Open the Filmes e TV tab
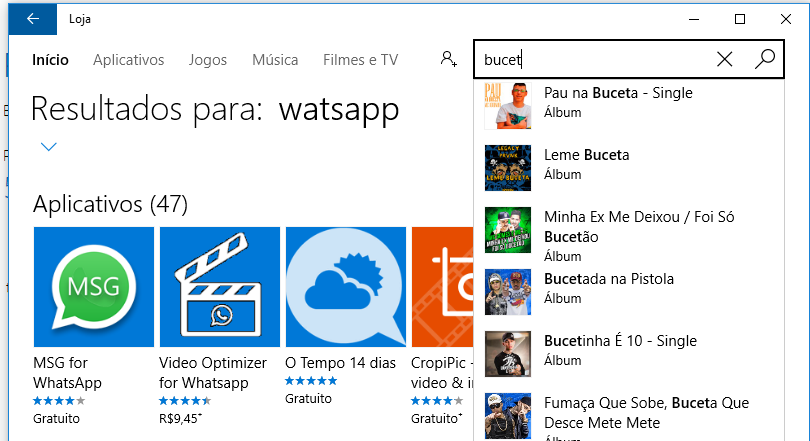 [x=360, y=60]
